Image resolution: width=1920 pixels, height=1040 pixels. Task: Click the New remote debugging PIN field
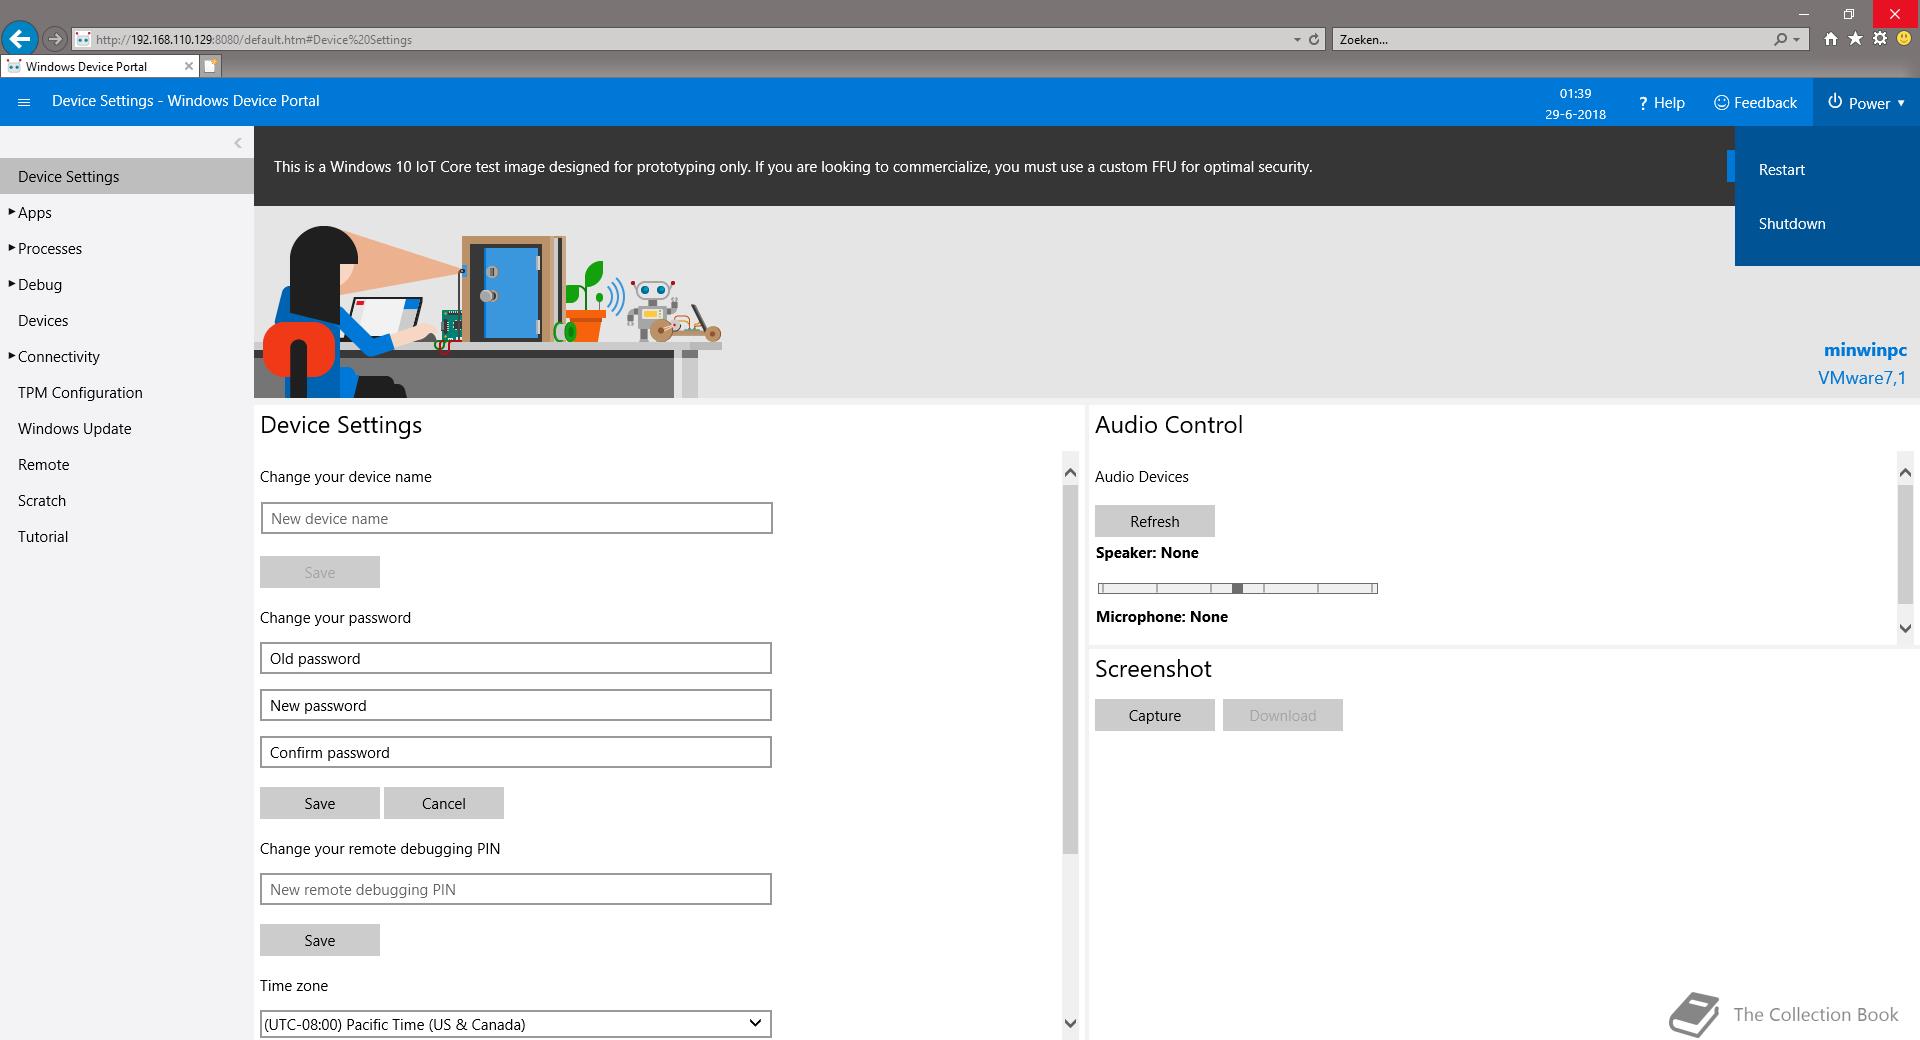pyautogui.click(x=515, y=889)
